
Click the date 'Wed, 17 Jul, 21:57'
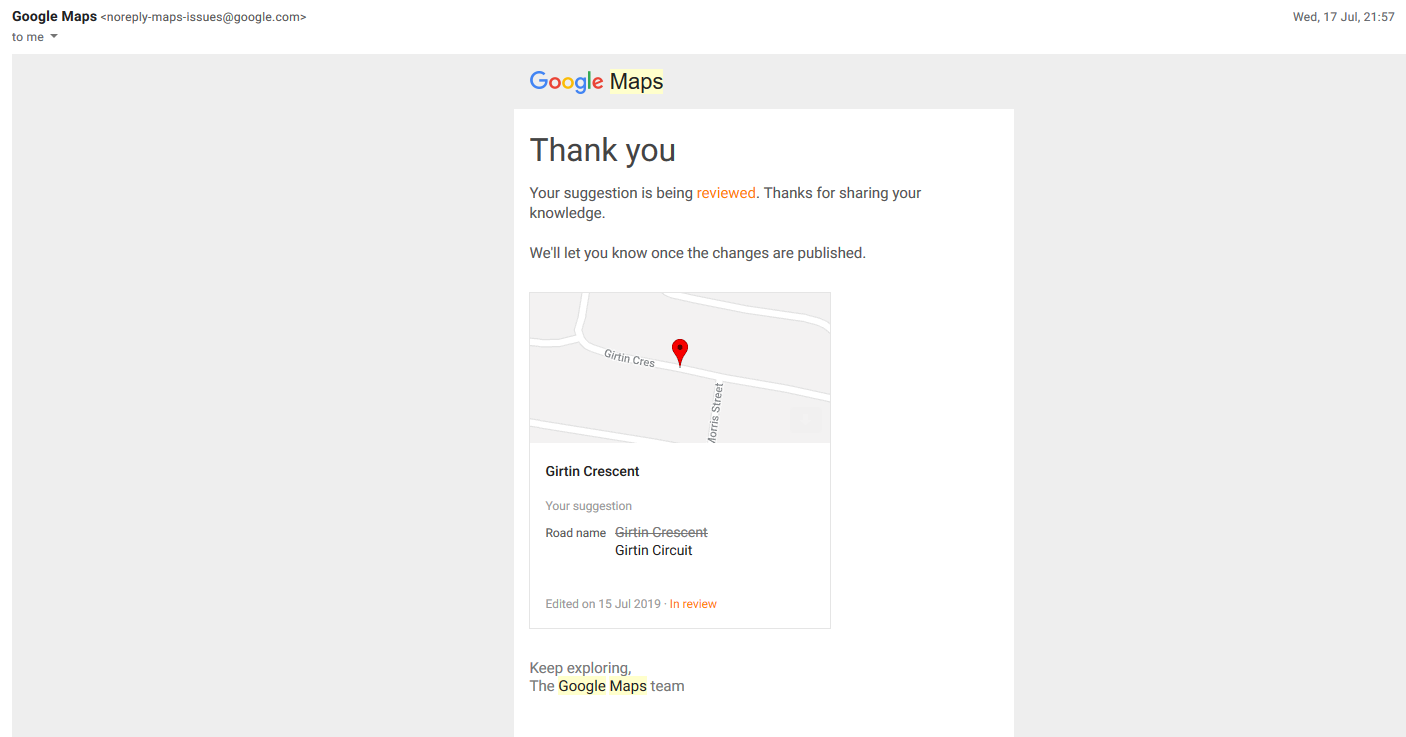1343,17
